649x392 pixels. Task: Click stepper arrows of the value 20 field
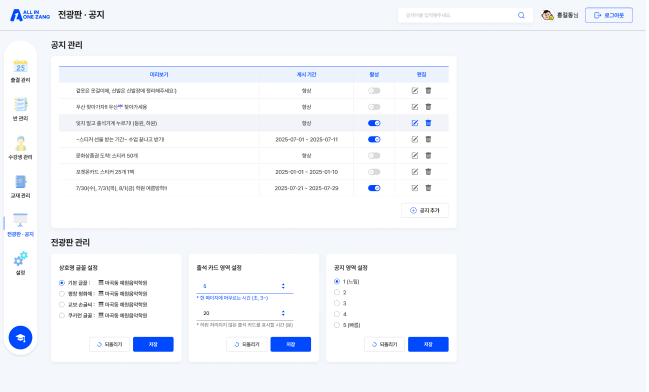point(283,313)
